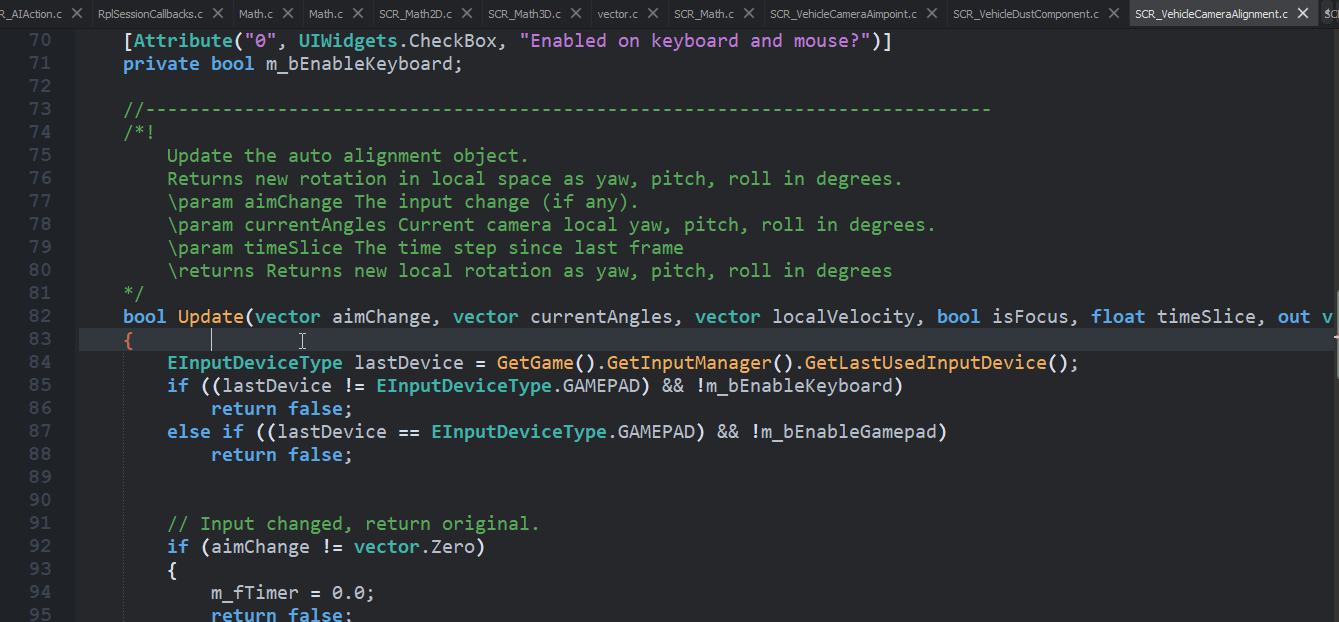
Task: Close the RplSessionCallbacks.c tab
Action: click(x=217, y=14)
